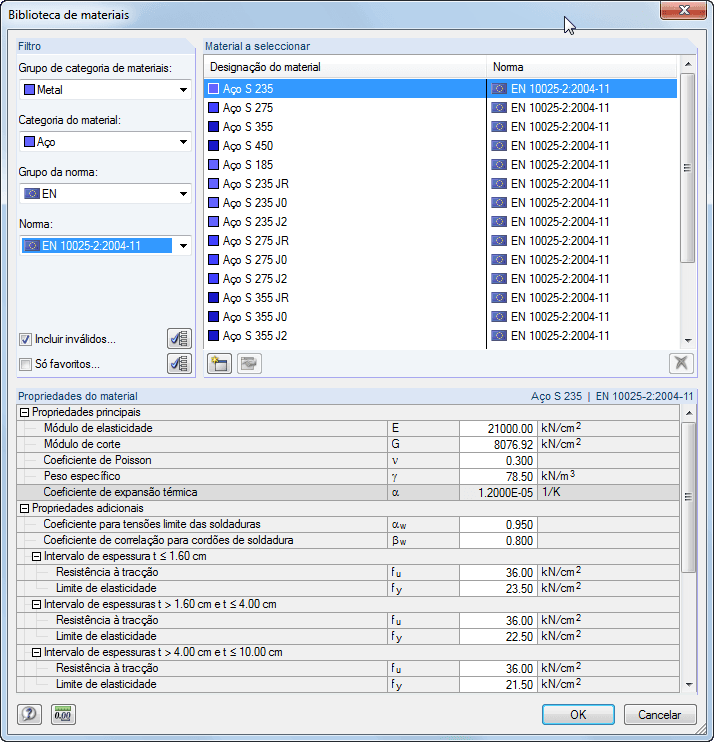
Task: Enable the Só favoritos checkbox
Action: tap(26, 364)
